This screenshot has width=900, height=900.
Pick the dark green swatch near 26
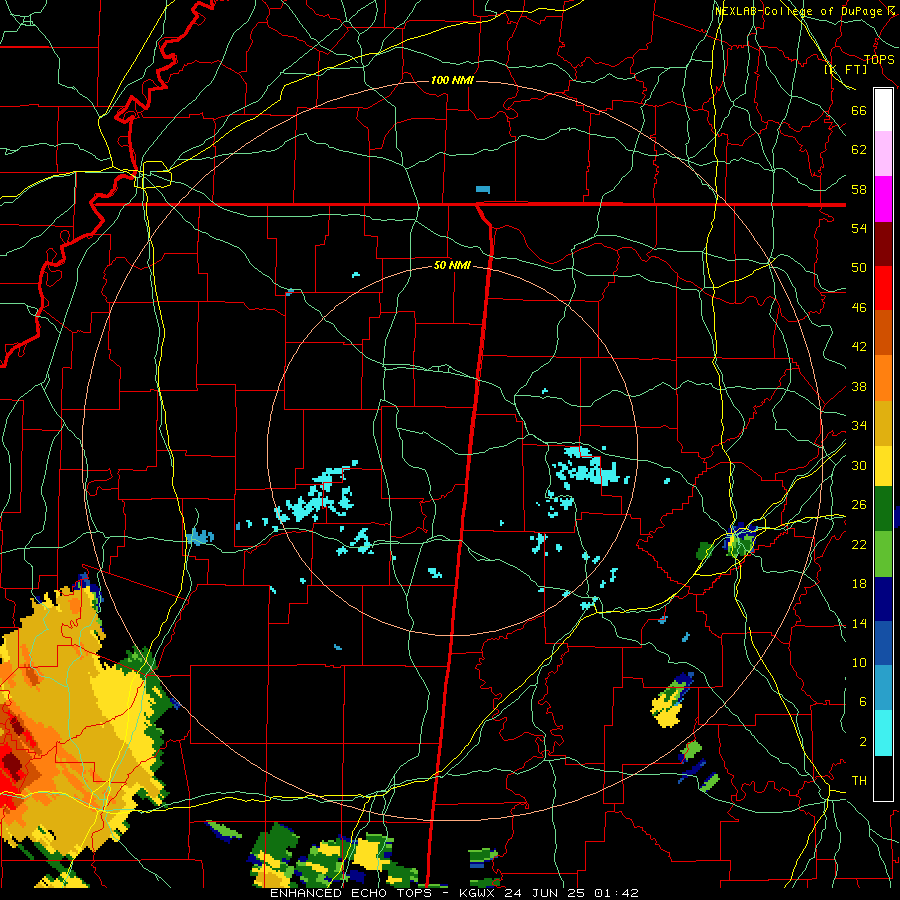[883, 508]
